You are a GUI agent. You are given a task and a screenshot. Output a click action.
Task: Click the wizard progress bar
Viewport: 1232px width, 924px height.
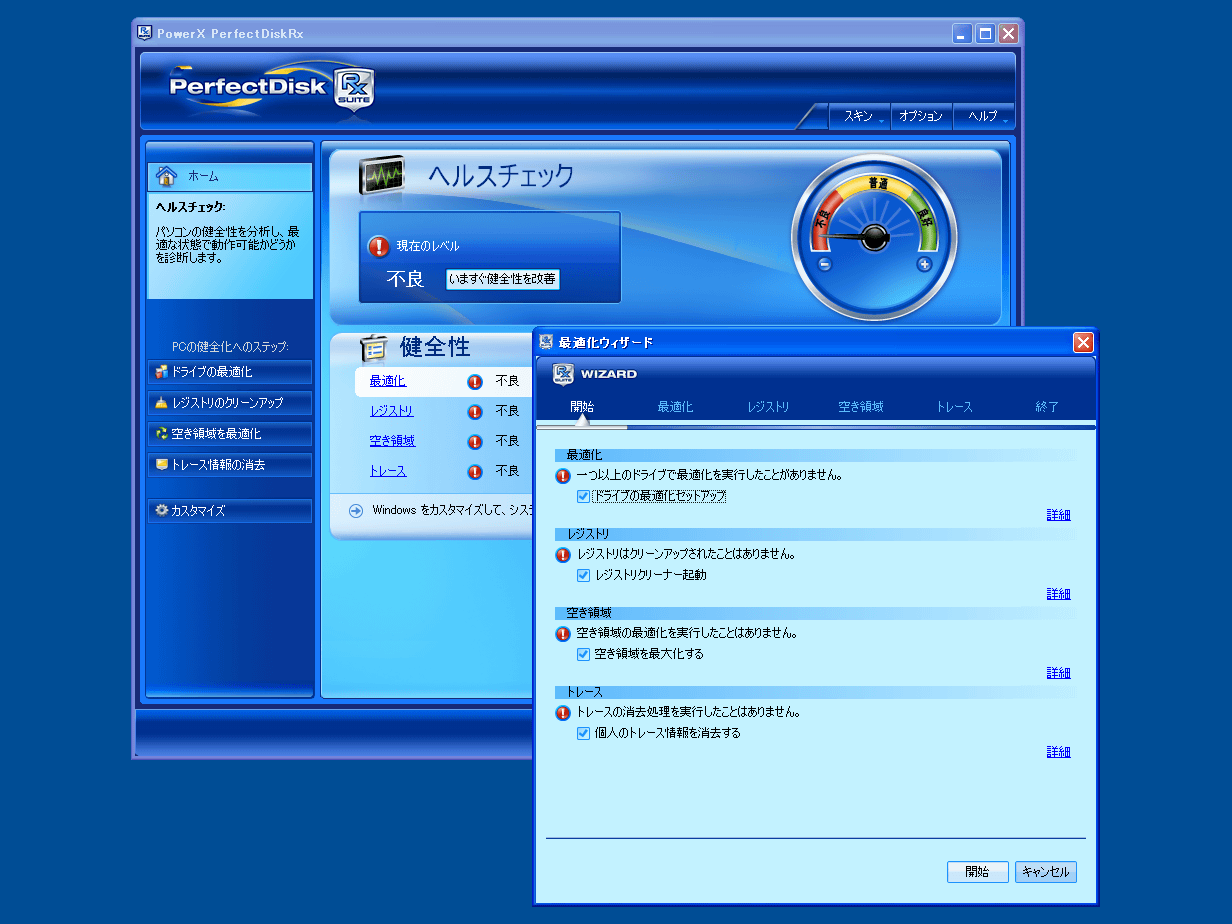pyautogui.click(x=816, y=426)
